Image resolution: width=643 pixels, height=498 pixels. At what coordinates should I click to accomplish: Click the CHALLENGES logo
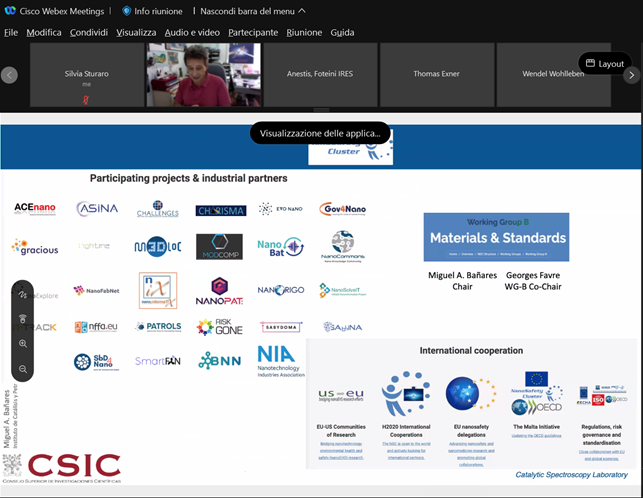click(158, 209)
